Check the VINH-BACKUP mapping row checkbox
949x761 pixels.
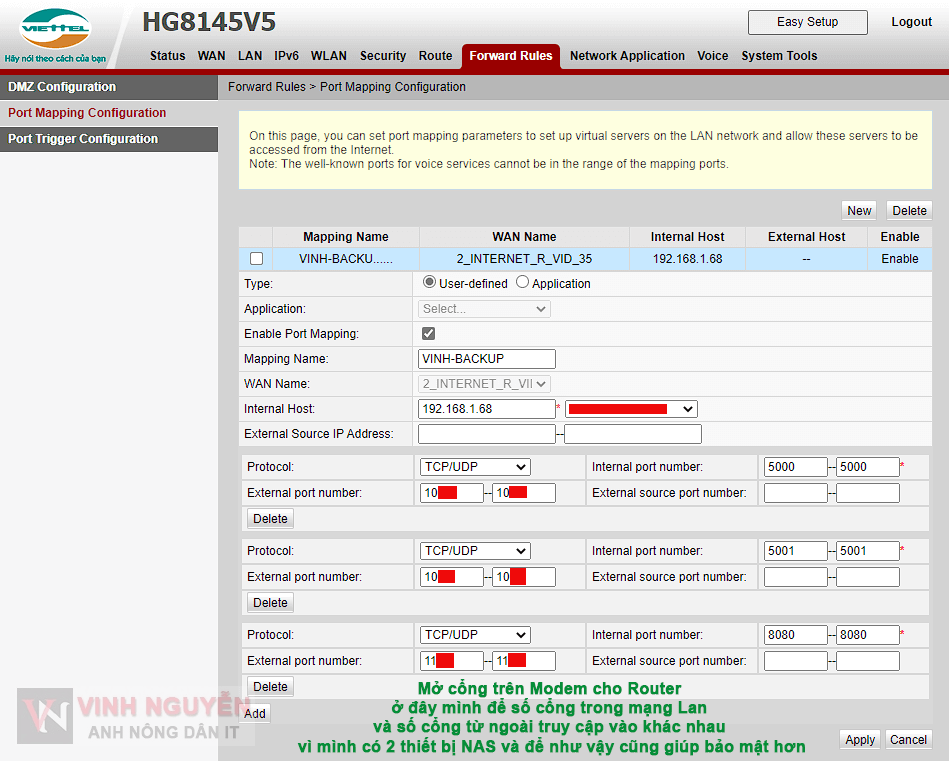coord(256,259)
